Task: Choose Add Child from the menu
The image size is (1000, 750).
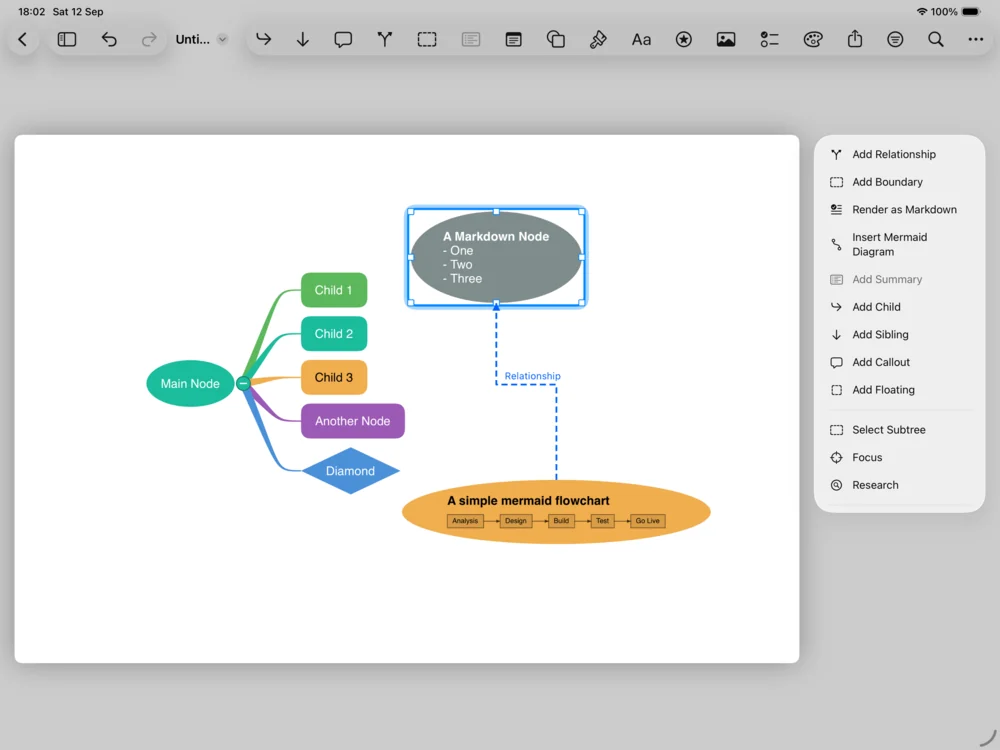Action: click(899, 307)
